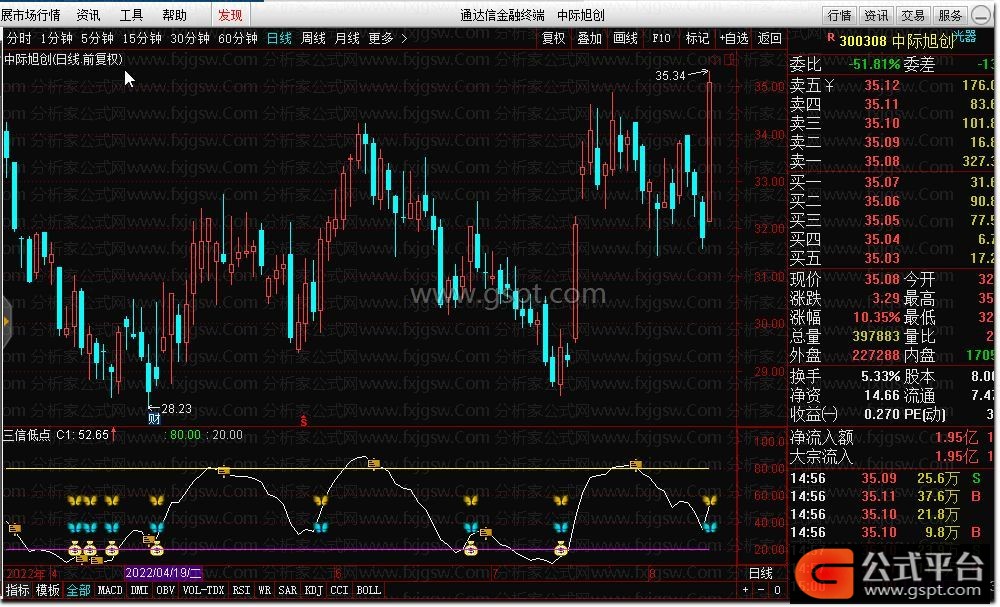The width and height of the screenshot is (1000, 607).
Task: Click the red S marker below the chart
Action: [x=304, y=421]
